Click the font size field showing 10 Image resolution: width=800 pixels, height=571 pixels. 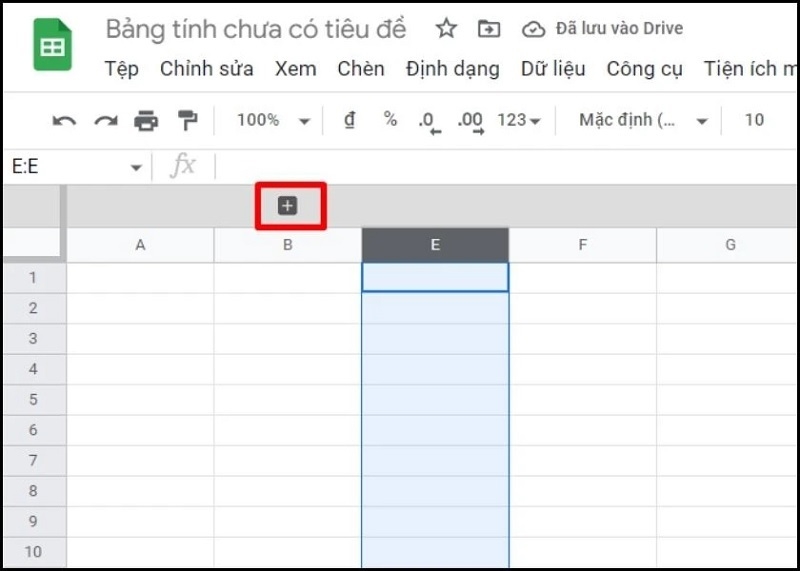(754, 120)
